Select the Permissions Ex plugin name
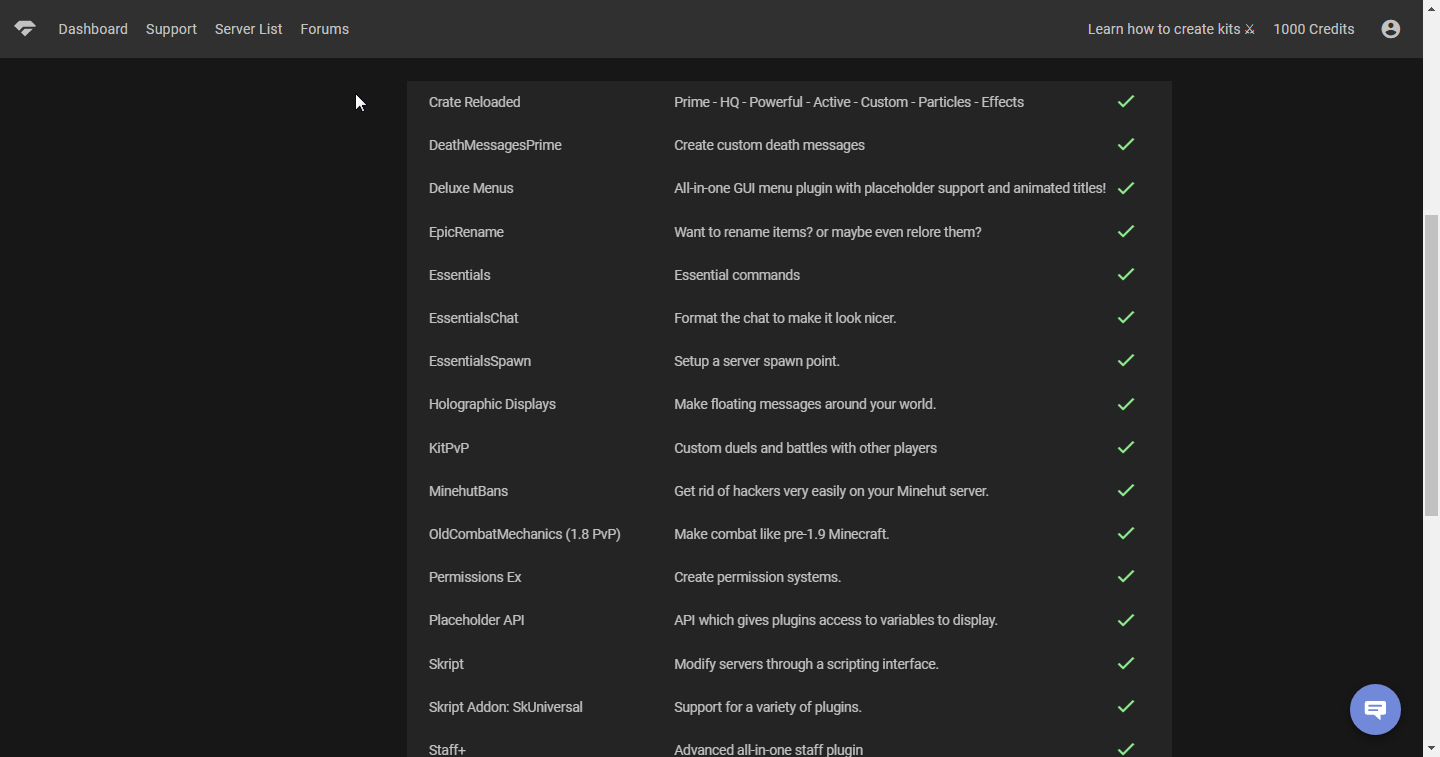Viewport: 1440px width, 757px height. [x=475, y=577]
